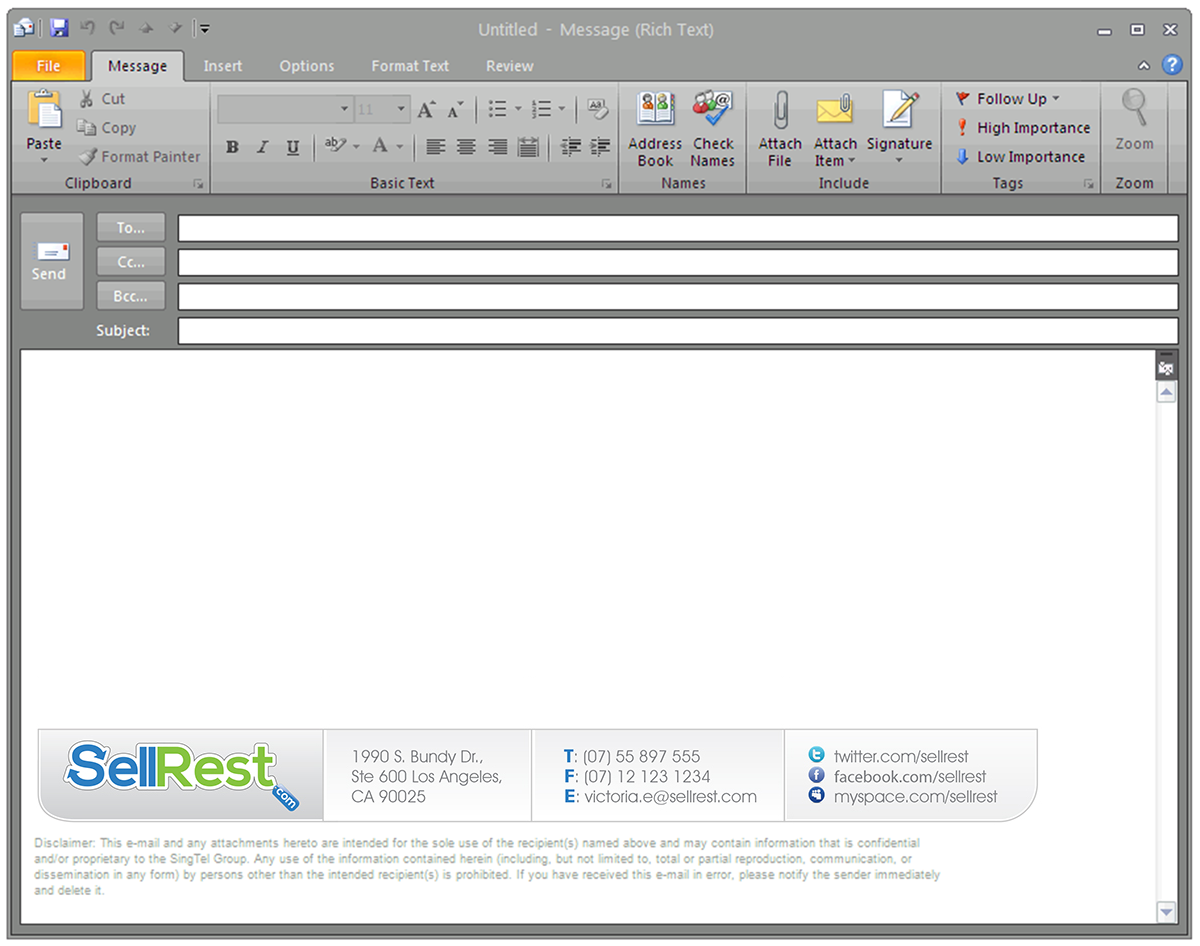The width and height of the screenshot is (1200, 946).
Task: Open the Help question mark icon
Action: pos(1172,65)
